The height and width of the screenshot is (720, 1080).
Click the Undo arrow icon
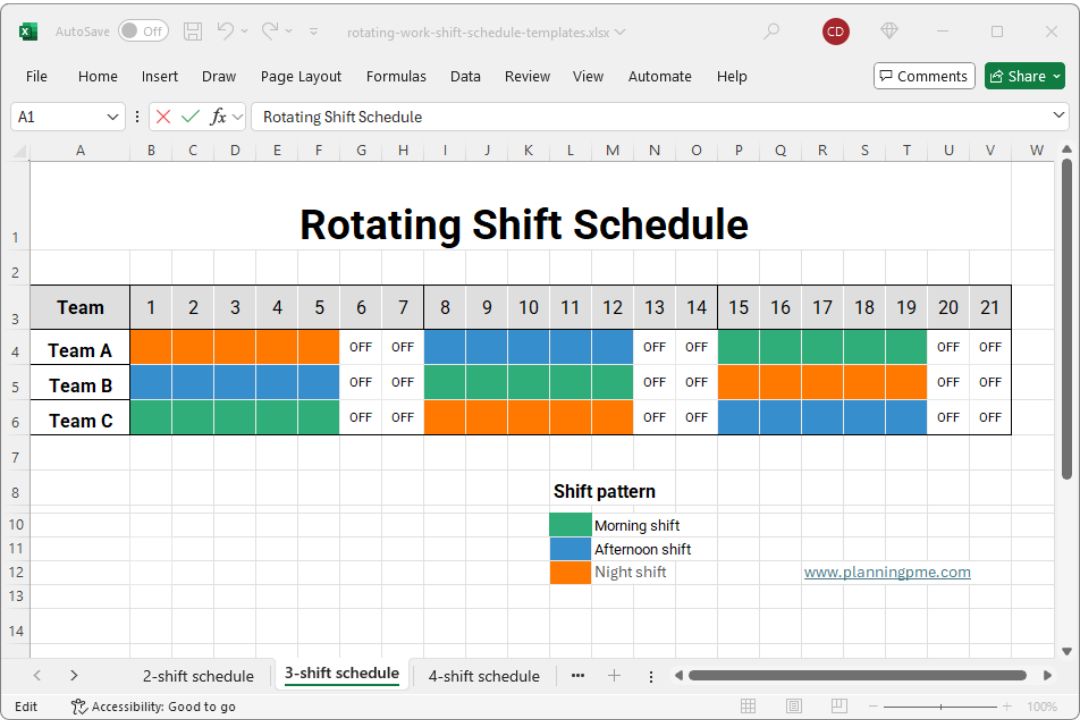pyautogui.click(x=226, y=32)
